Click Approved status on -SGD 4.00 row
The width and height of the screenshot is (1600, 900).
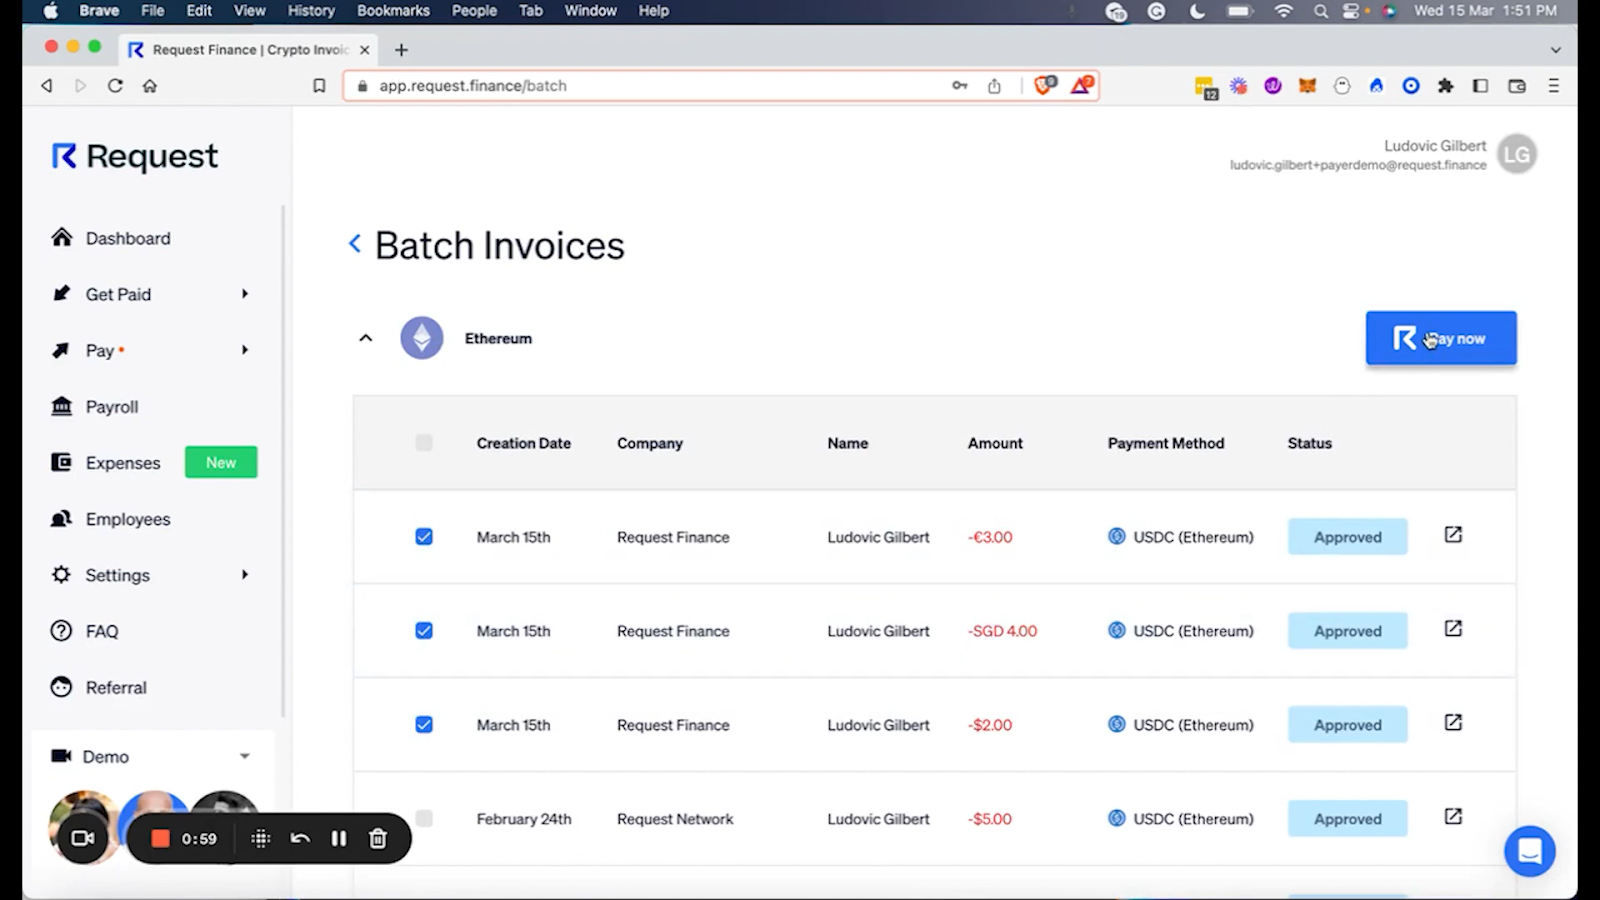tap(1347, 631)
